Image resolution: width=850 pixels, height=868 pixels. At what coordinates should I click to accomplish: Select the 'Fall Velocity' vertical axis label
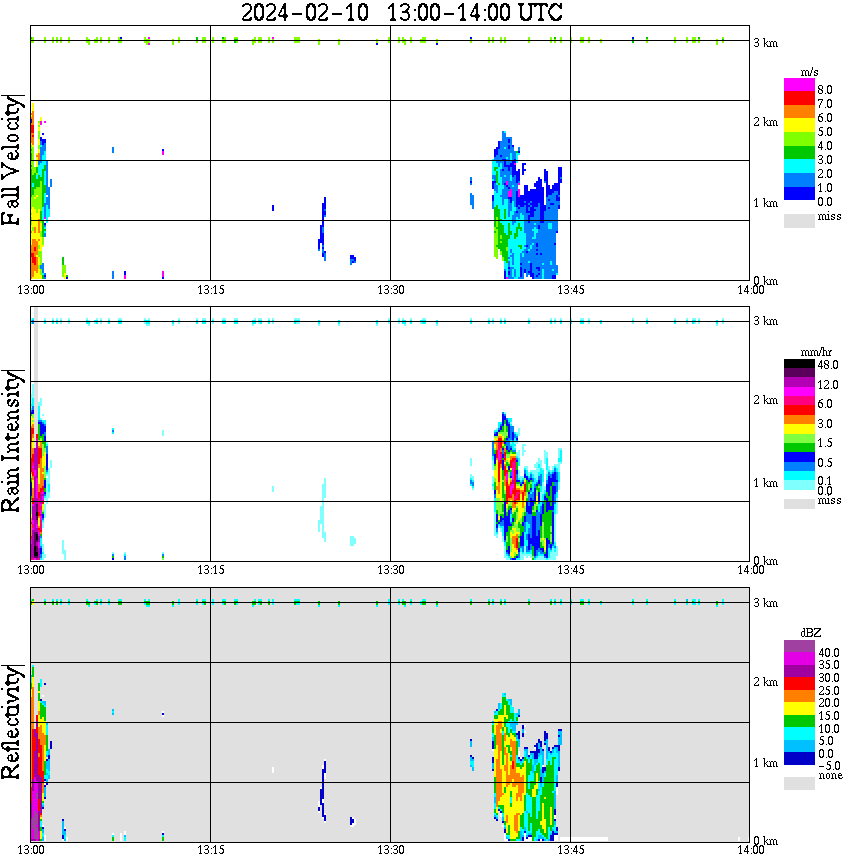pyautogui.click(x=11, y=160)
